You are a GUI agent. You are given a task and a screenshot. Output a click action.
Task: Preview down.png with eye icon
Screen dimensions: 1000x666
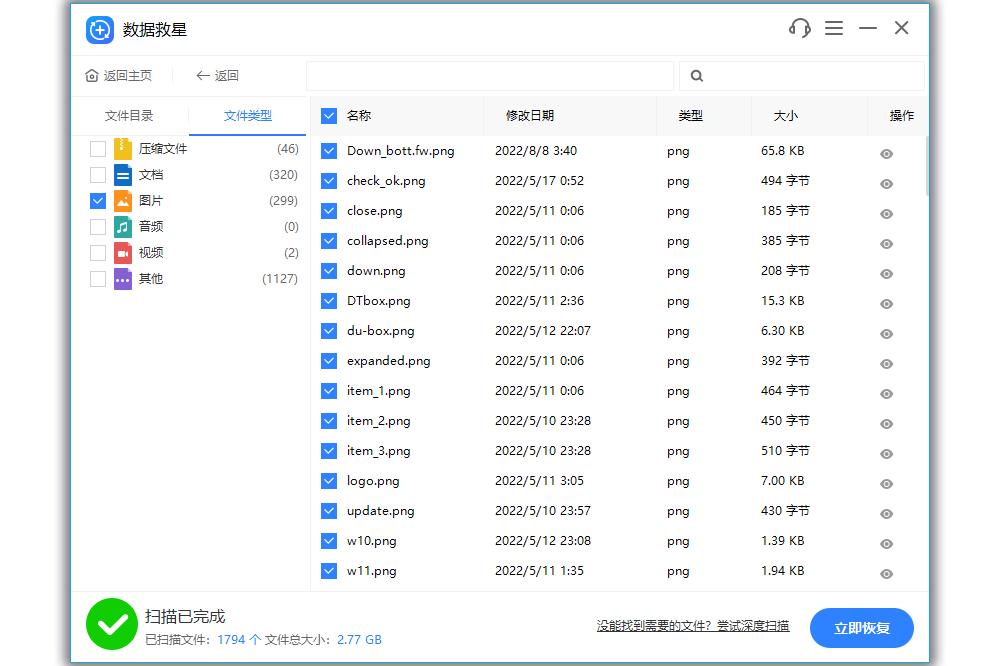pyautogui.click(x=886, y=274)
